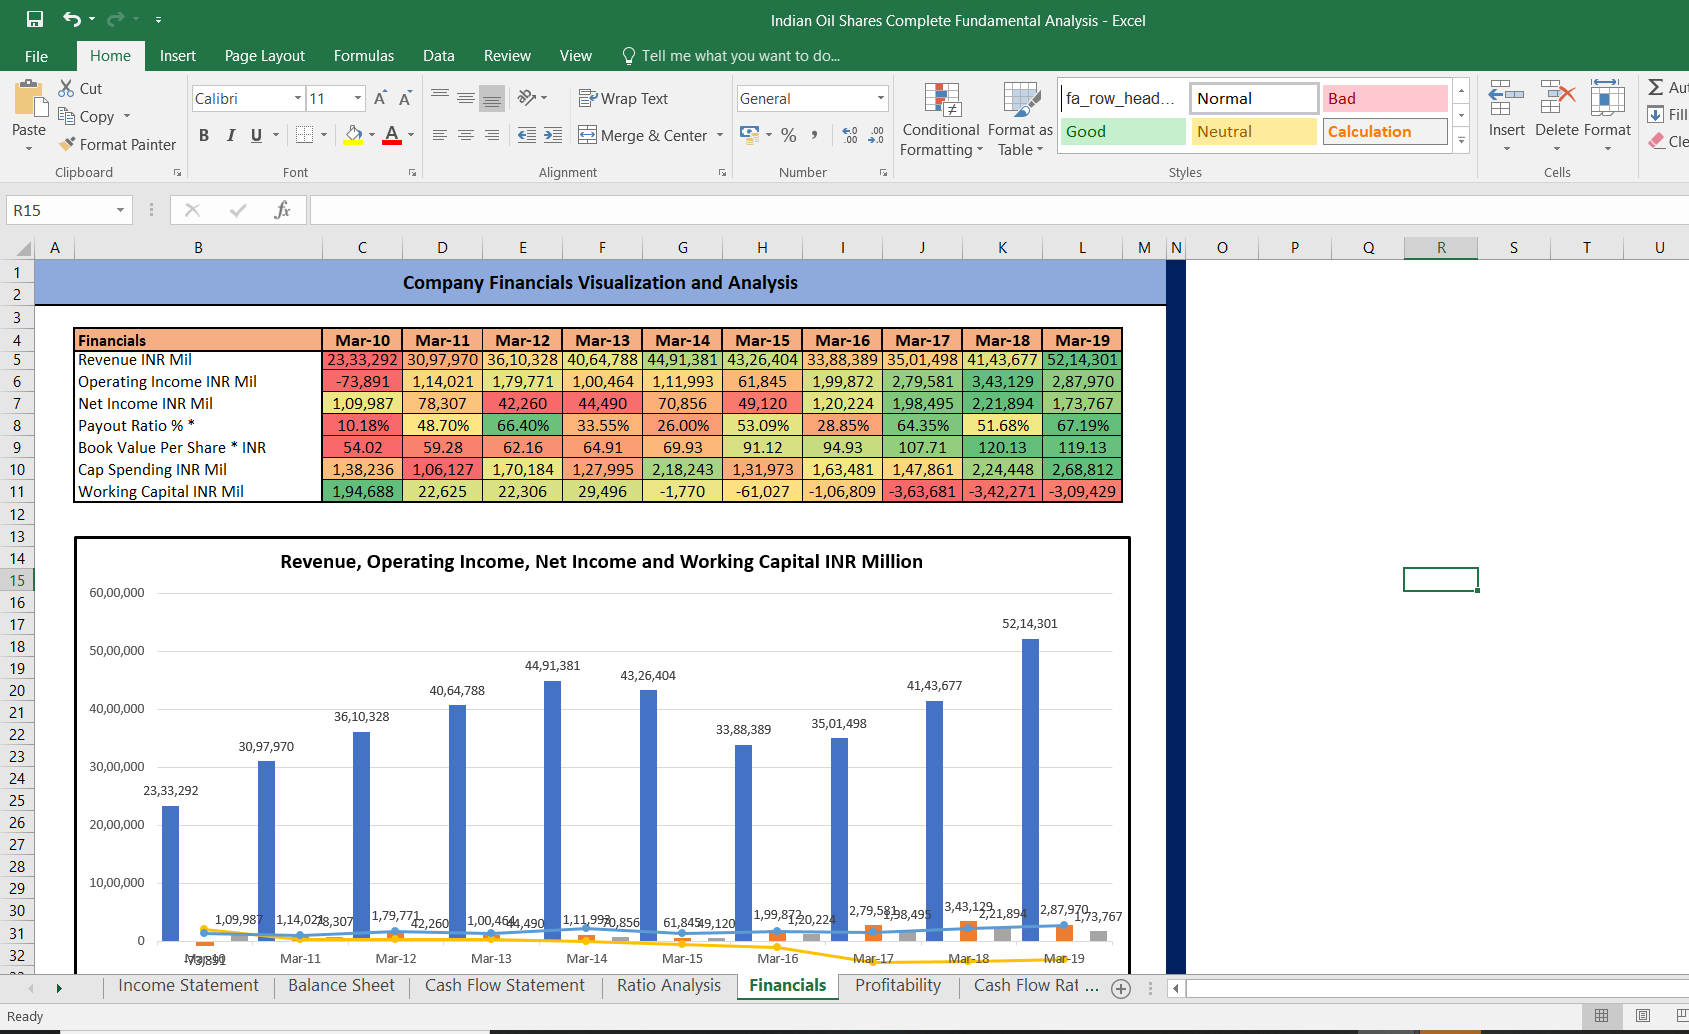Image resolution: width=1689 pixels, height=1034 pixels.
Task: Apply the Good green cell style
Action: 1123,131
